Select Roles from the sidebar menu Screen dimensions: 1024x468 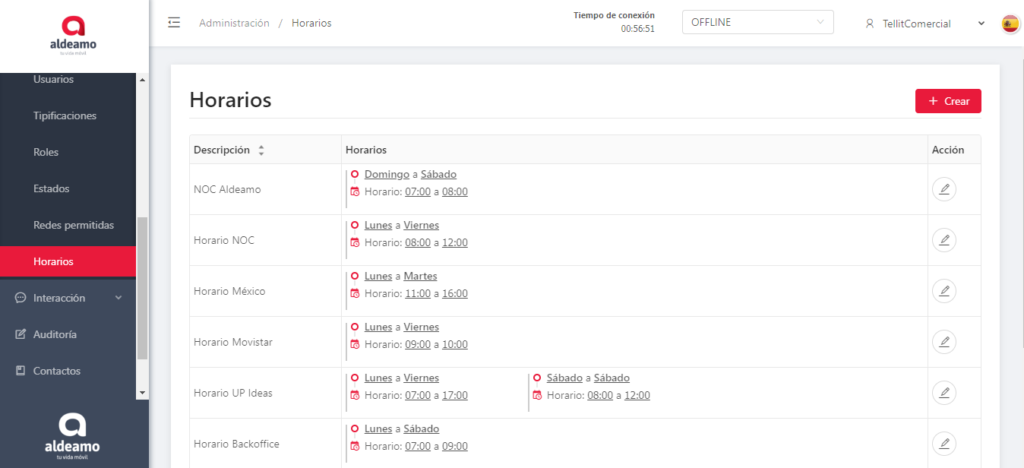(46, 152)
